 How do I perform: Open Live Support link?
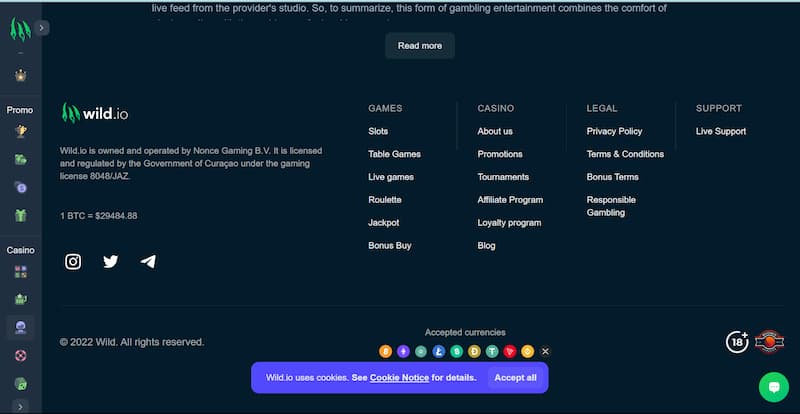click(x=721, y=131)
